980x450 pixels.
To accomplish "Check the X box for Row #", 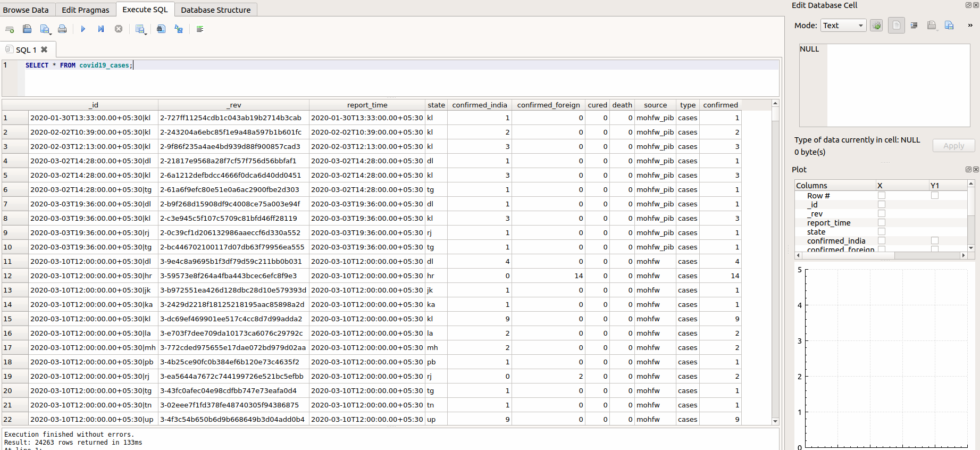I will pos(881,196).
